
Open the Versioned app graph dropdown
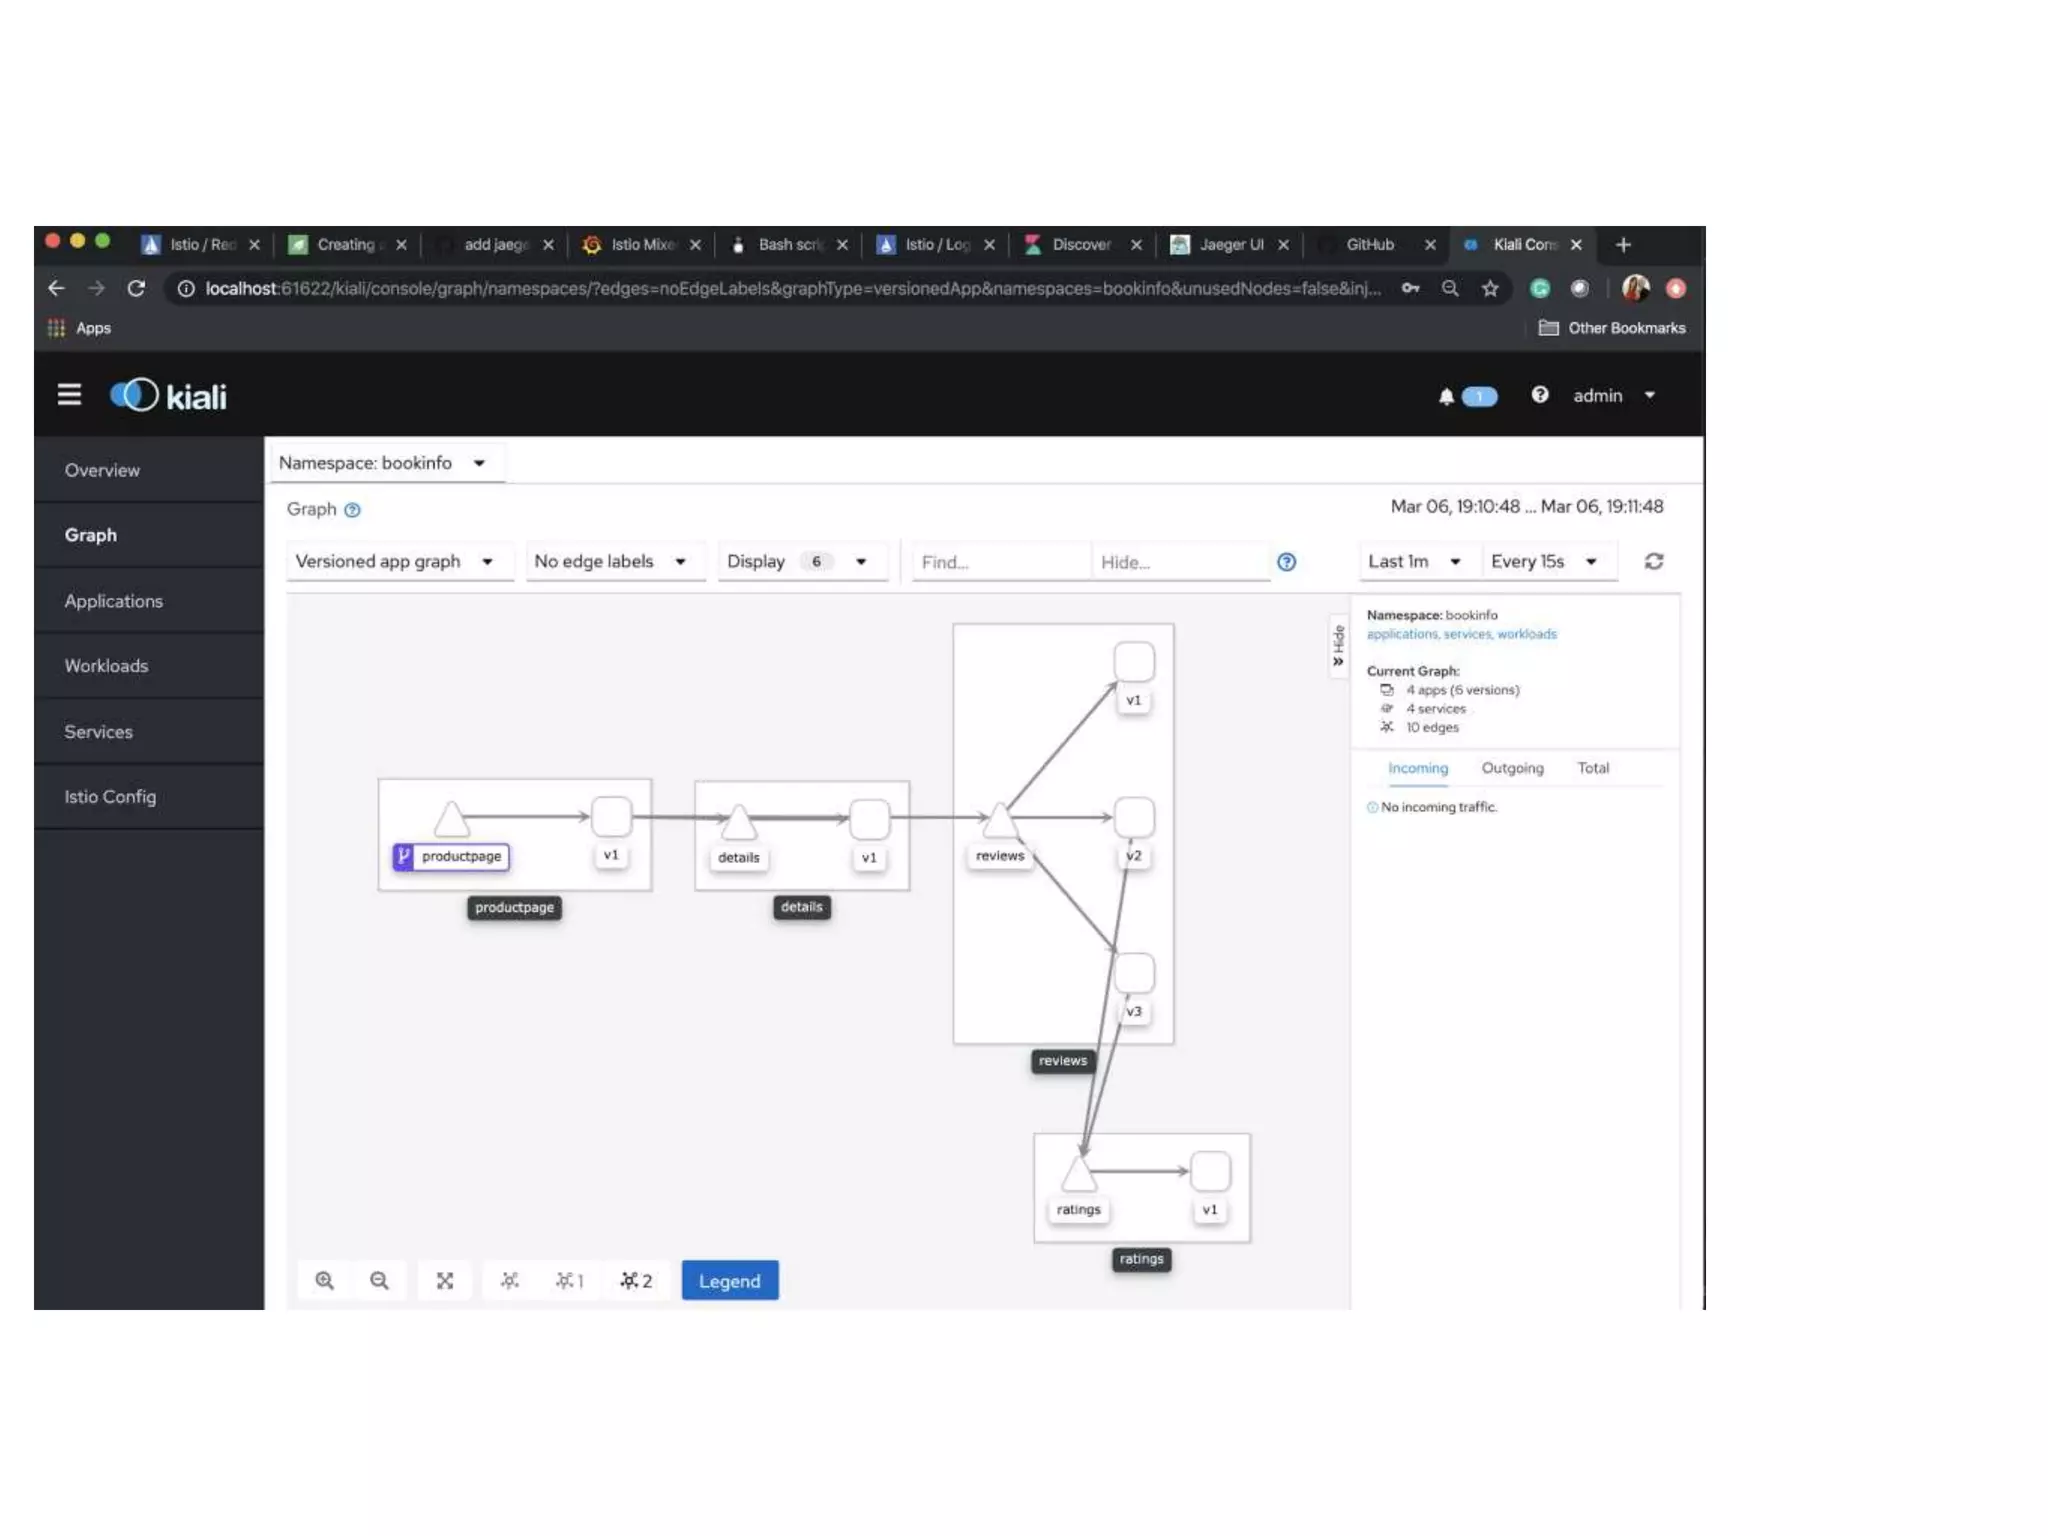395,562
